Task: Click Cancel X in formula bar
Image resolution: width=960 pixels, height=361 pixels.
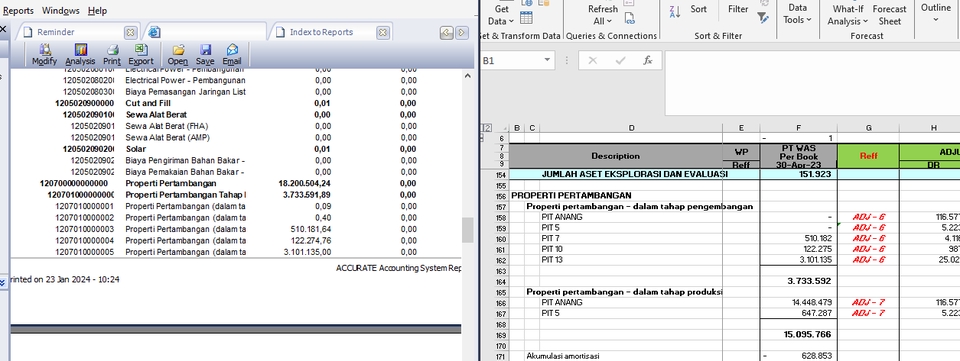Action: (x=592, y=61)
